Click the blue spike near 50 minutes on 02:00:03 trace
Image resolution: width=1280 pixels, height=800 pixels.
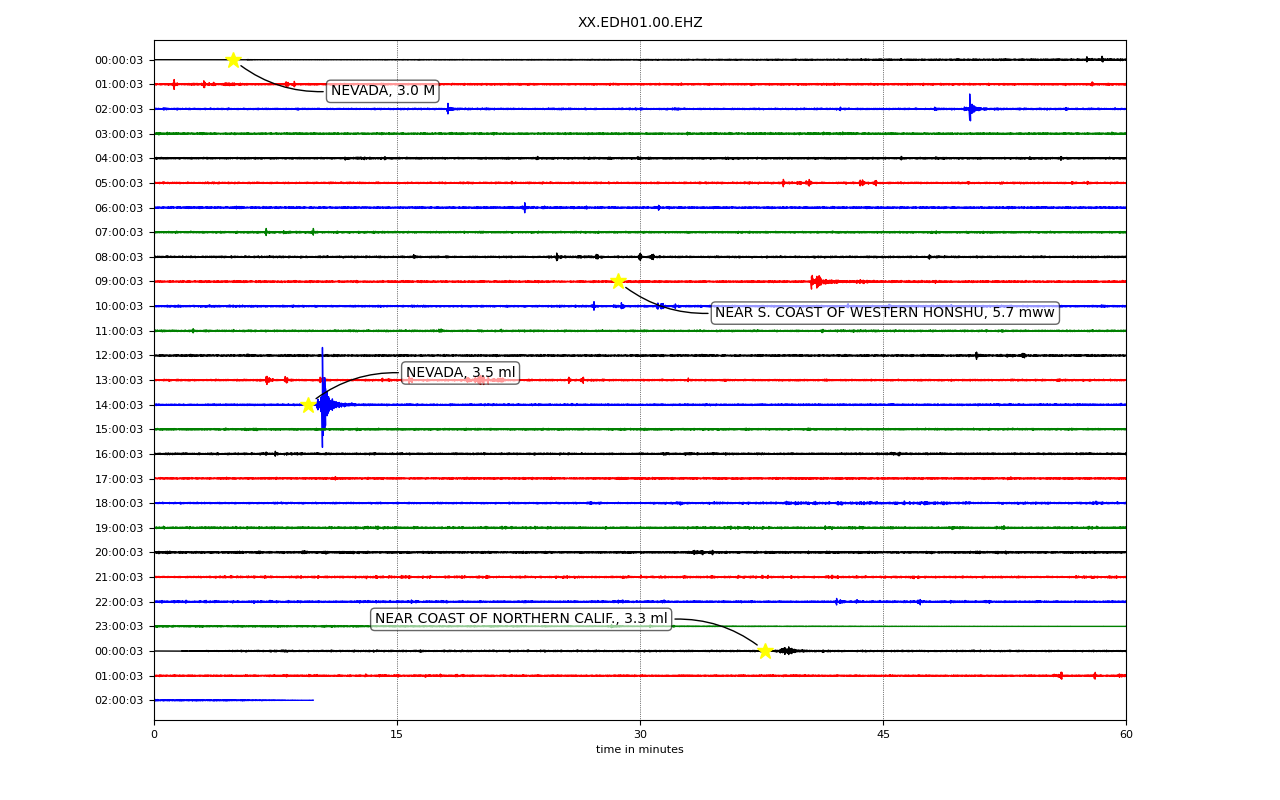point(970,108)
